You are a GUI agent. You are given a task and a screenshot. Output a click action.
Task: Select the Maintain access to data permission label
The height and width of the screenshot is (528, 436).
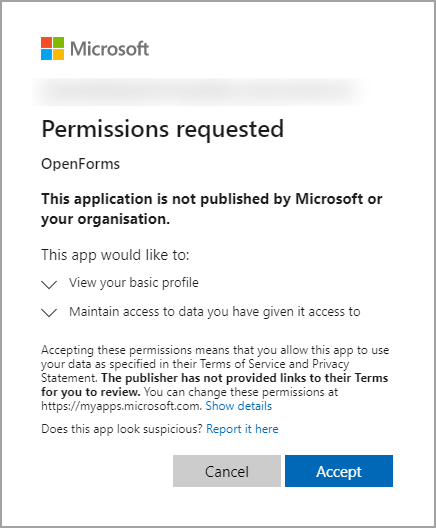tap(214, 312)
